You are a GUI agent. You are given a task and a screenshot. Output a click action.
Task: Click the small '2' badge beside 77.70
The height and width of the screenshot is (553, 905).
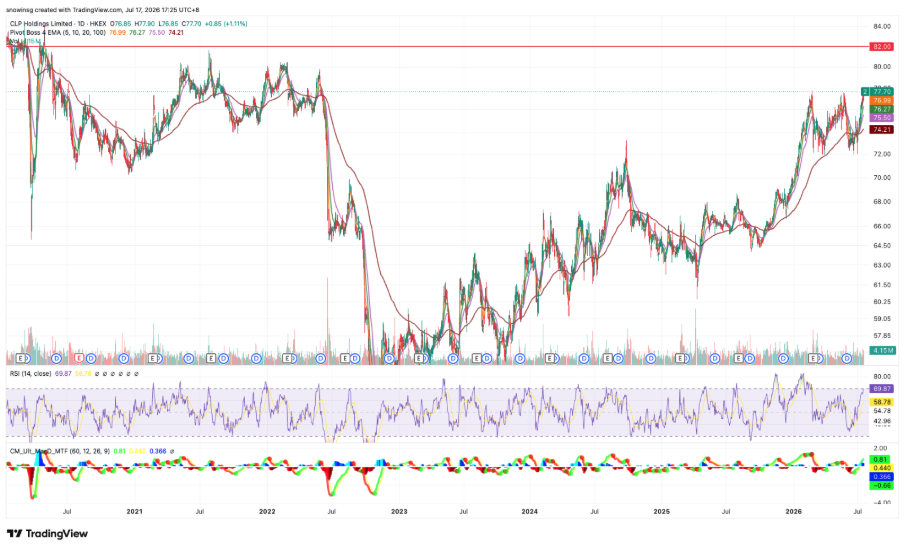click(x=865, y=91)
